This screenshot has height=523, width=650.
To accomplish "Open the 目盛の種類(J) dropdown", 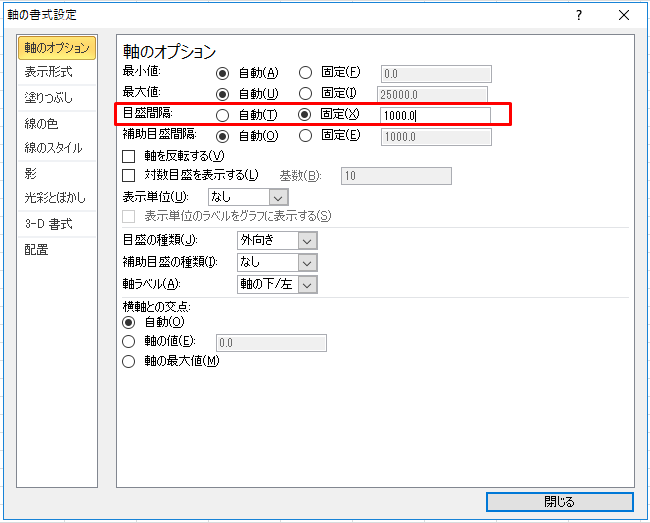I will pos(277,241).
